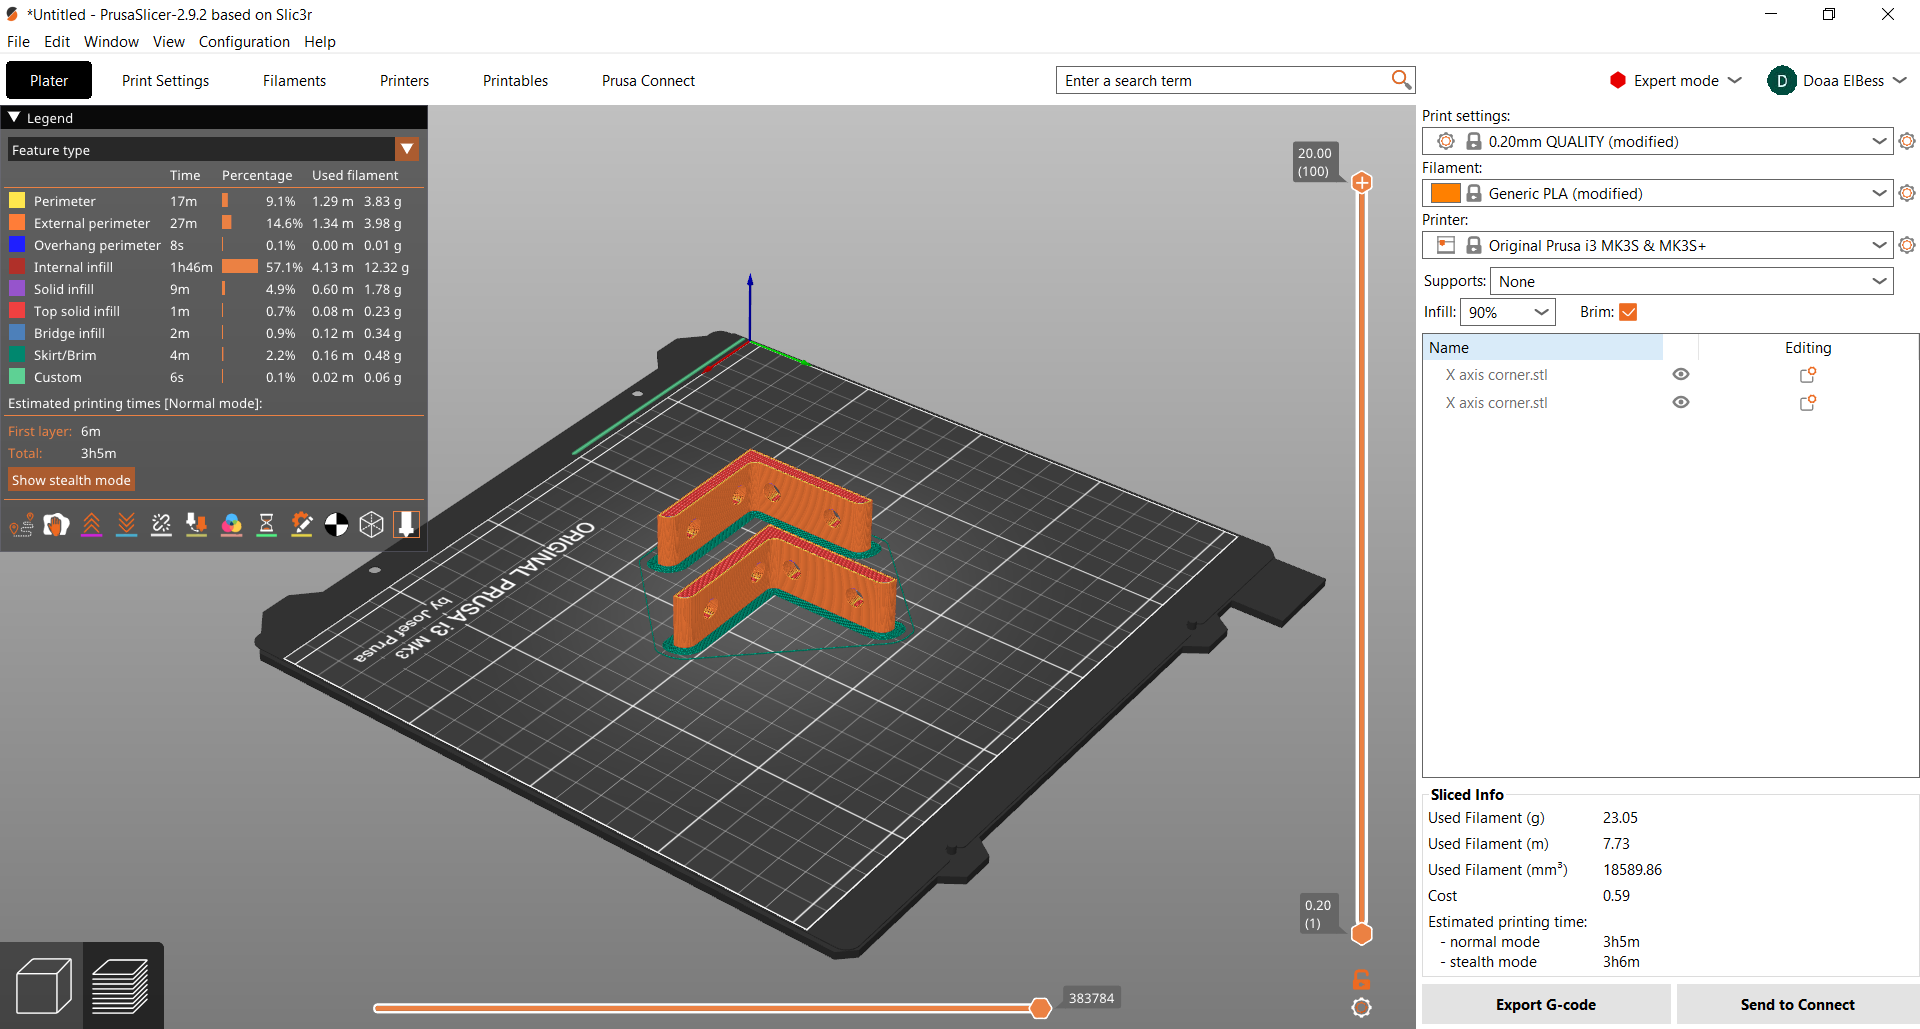Switch to Print Settings tab
Viewport: 1920px width, 1029px height.
click(165, 81)
